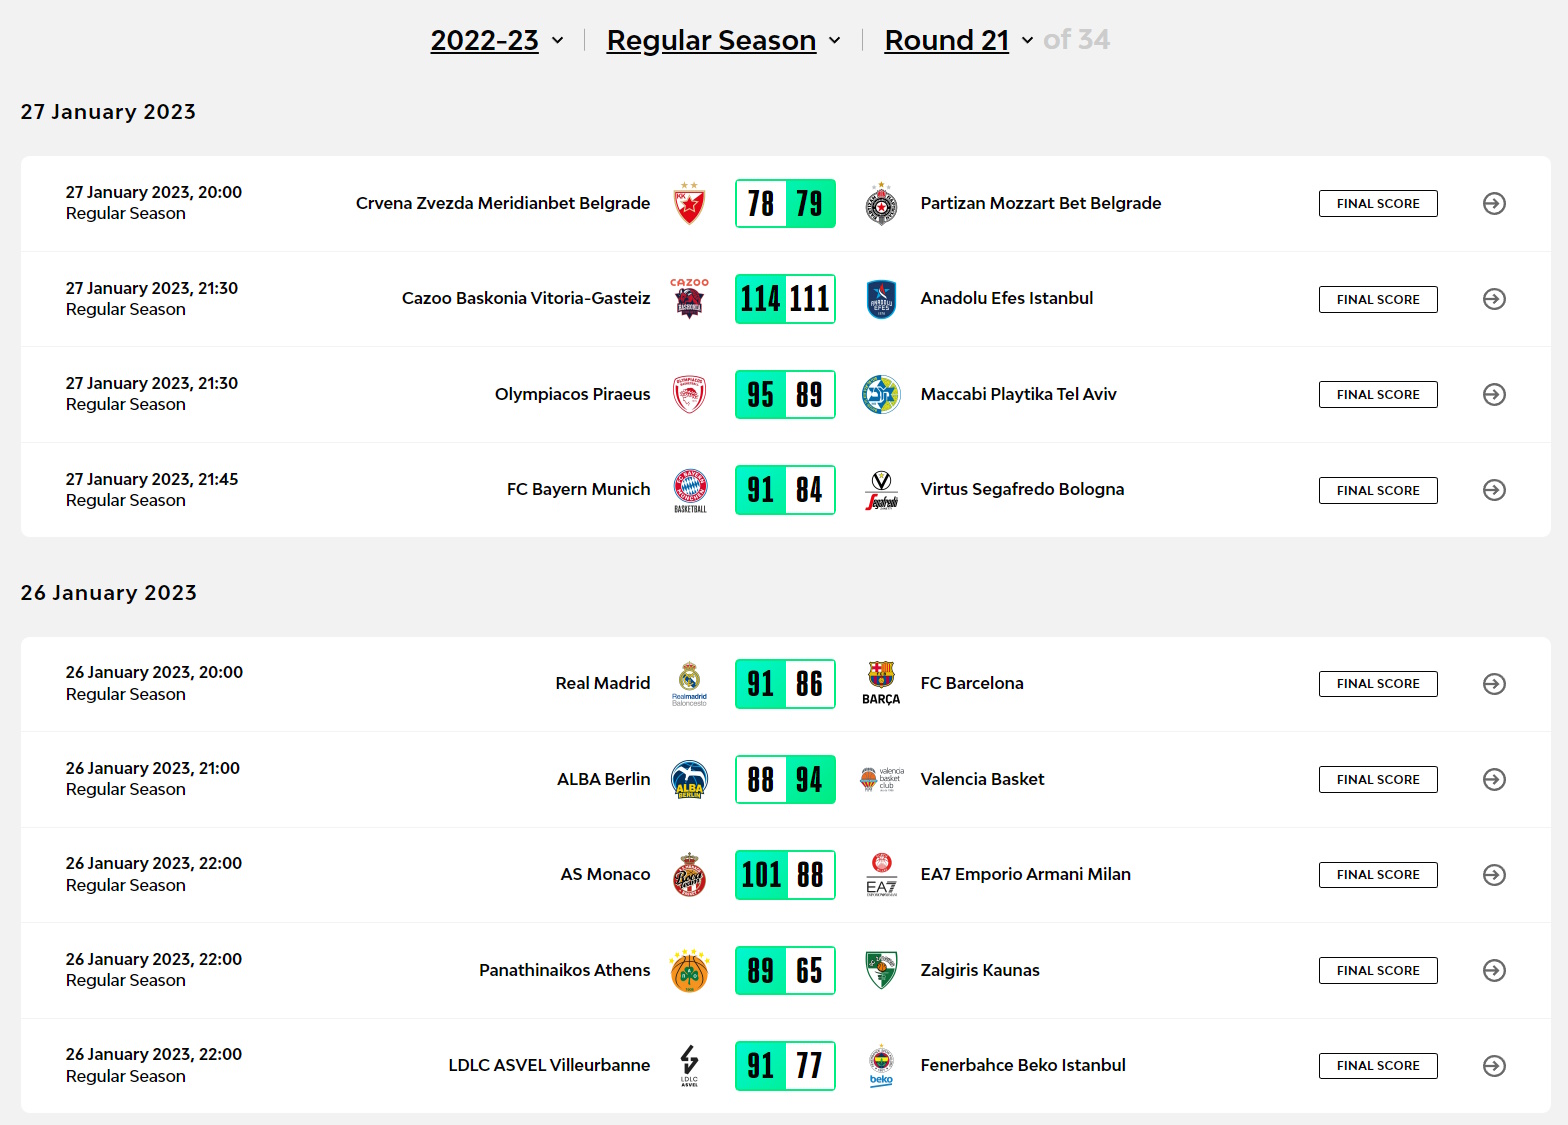Click the Panathinaikos Athens clover logo
Viewport: 1568px width, 1125px height.
coord(689,970)
